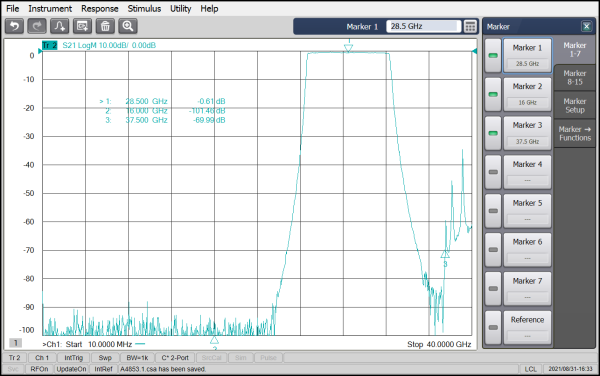Screen dimensions: 600x376
Task: Toggle the Reference marker indicator
Action: click(x=493, y=327)
